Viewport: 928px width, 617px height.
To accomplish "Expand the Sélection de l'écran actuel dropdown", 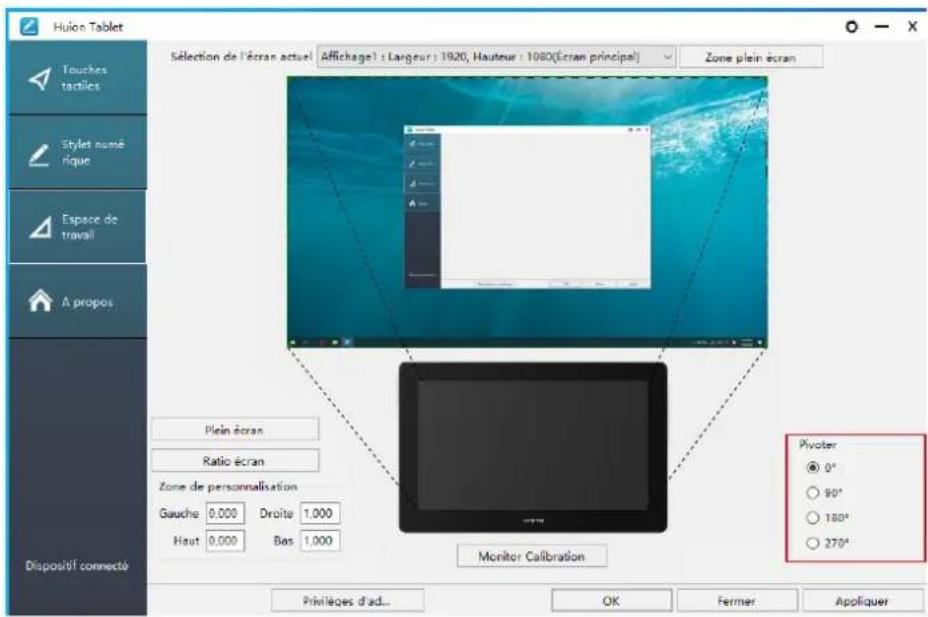I will (496, 57).
